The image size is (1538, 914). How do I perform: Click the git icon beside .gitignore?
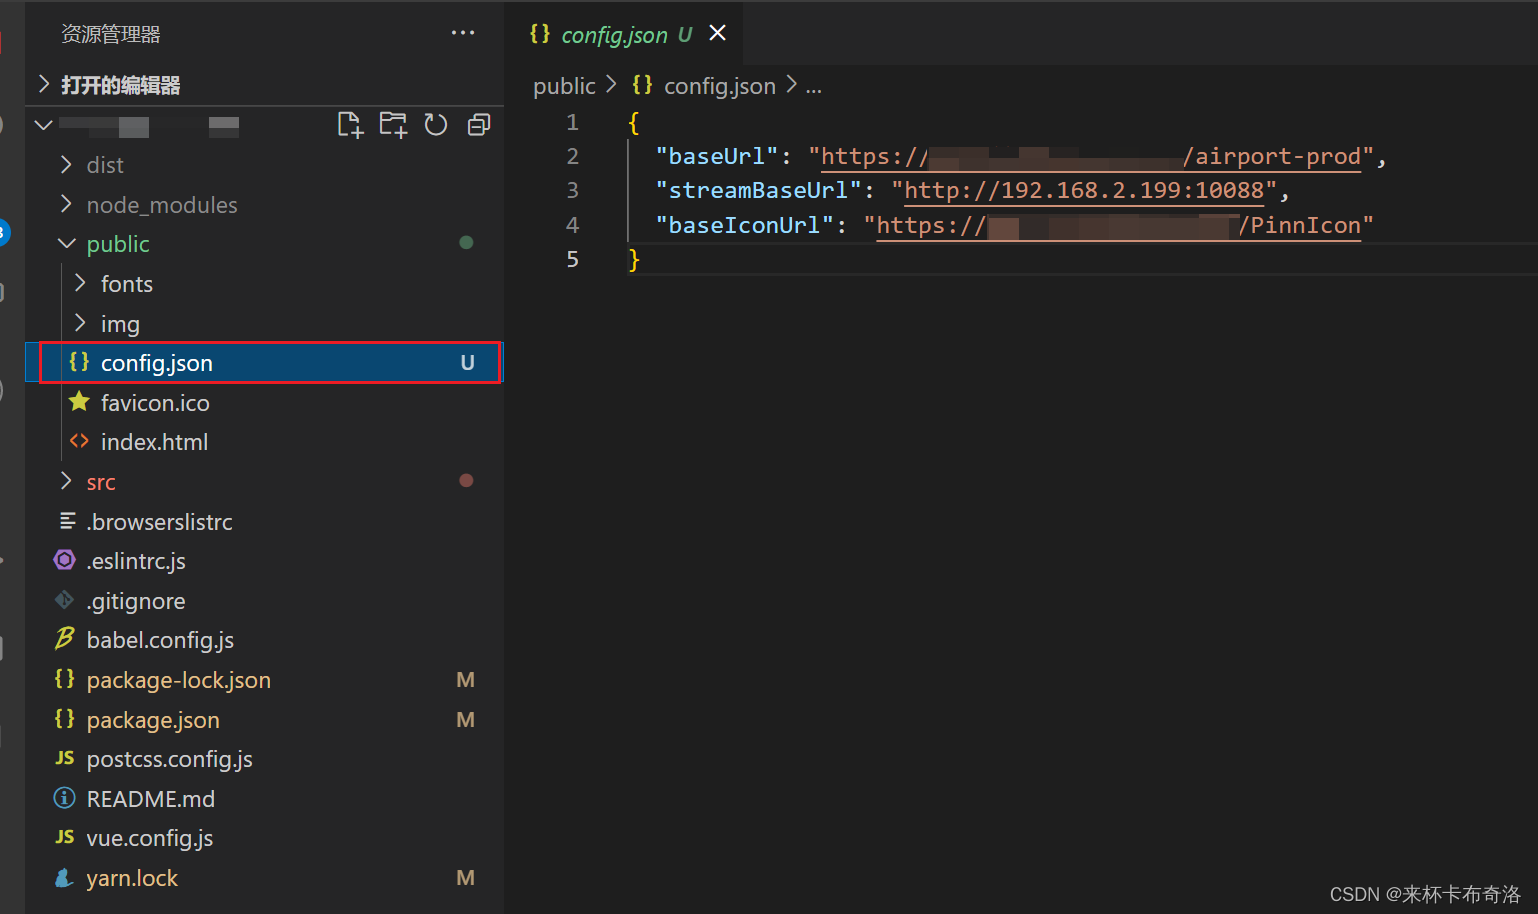point(65,600)
